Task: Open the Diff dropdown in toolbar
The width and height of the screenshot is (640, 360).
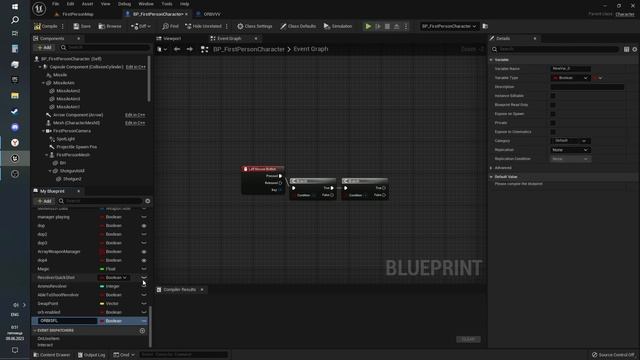Action: pyautogui.click(x=140, y=26)
